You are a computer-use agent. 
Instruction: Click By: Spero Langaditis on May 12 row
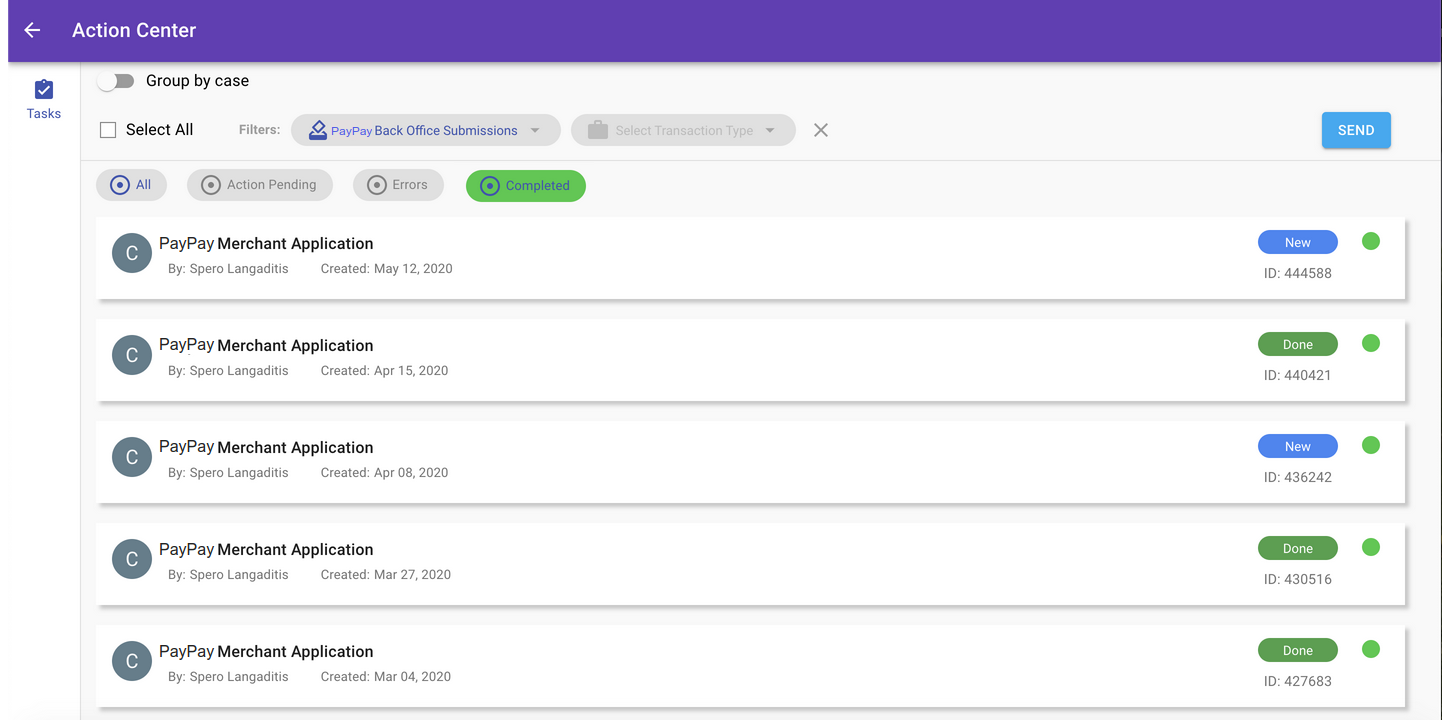[228, 269]
